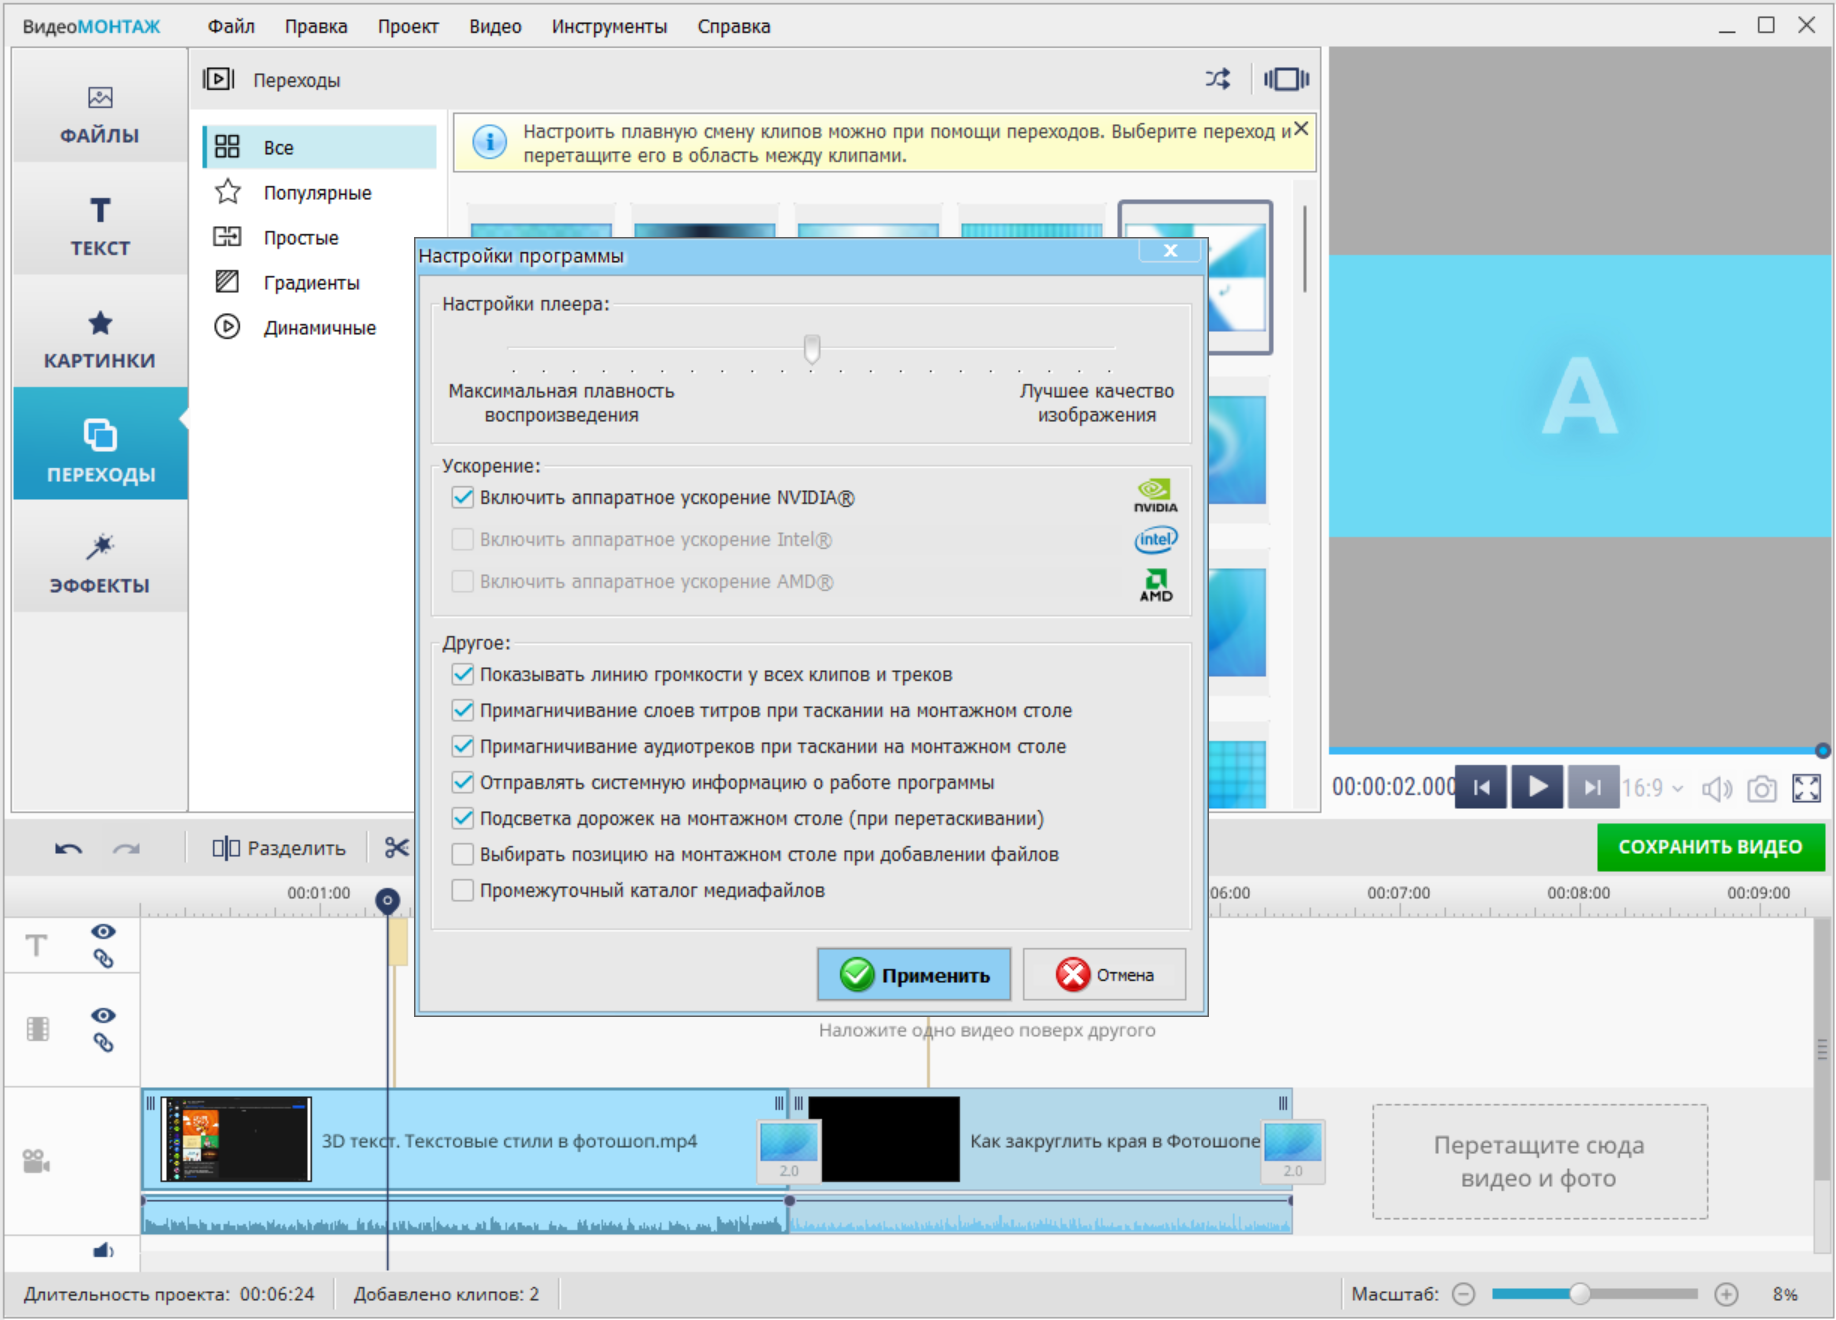Open the Effects sidebar section
This screenshot has height=1320, width=1836.
coord(100,562)
